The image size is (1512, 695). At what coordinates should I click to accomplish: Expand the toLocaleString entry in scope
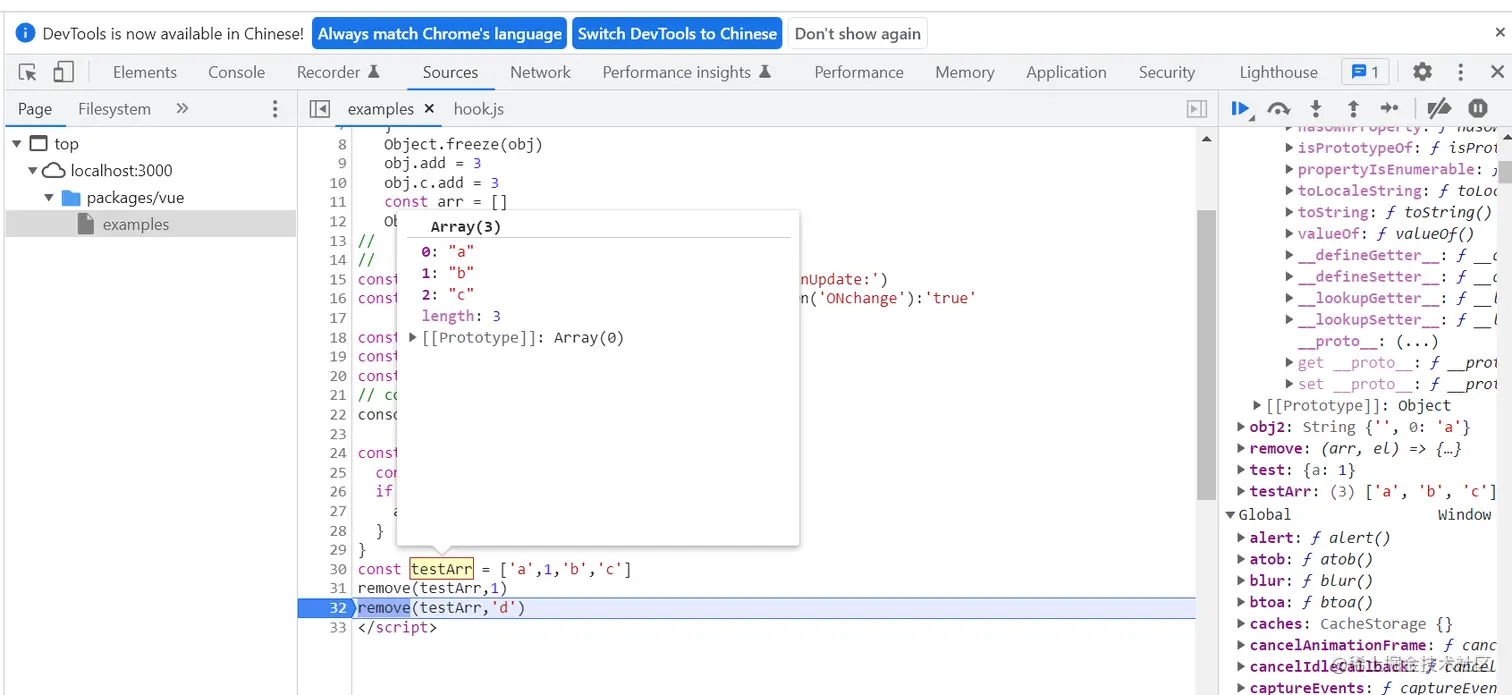pyautogui.click(x=1289, y=191)
